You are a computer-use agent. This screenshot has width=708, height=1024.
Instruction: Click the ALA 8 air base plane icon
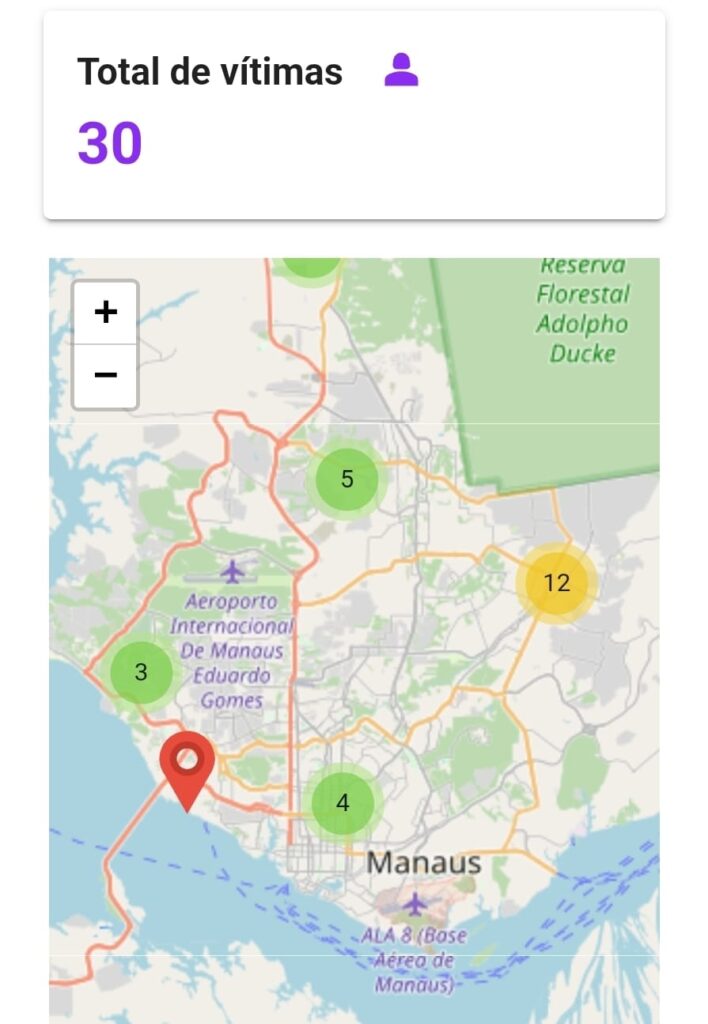[x=415, y=904]
